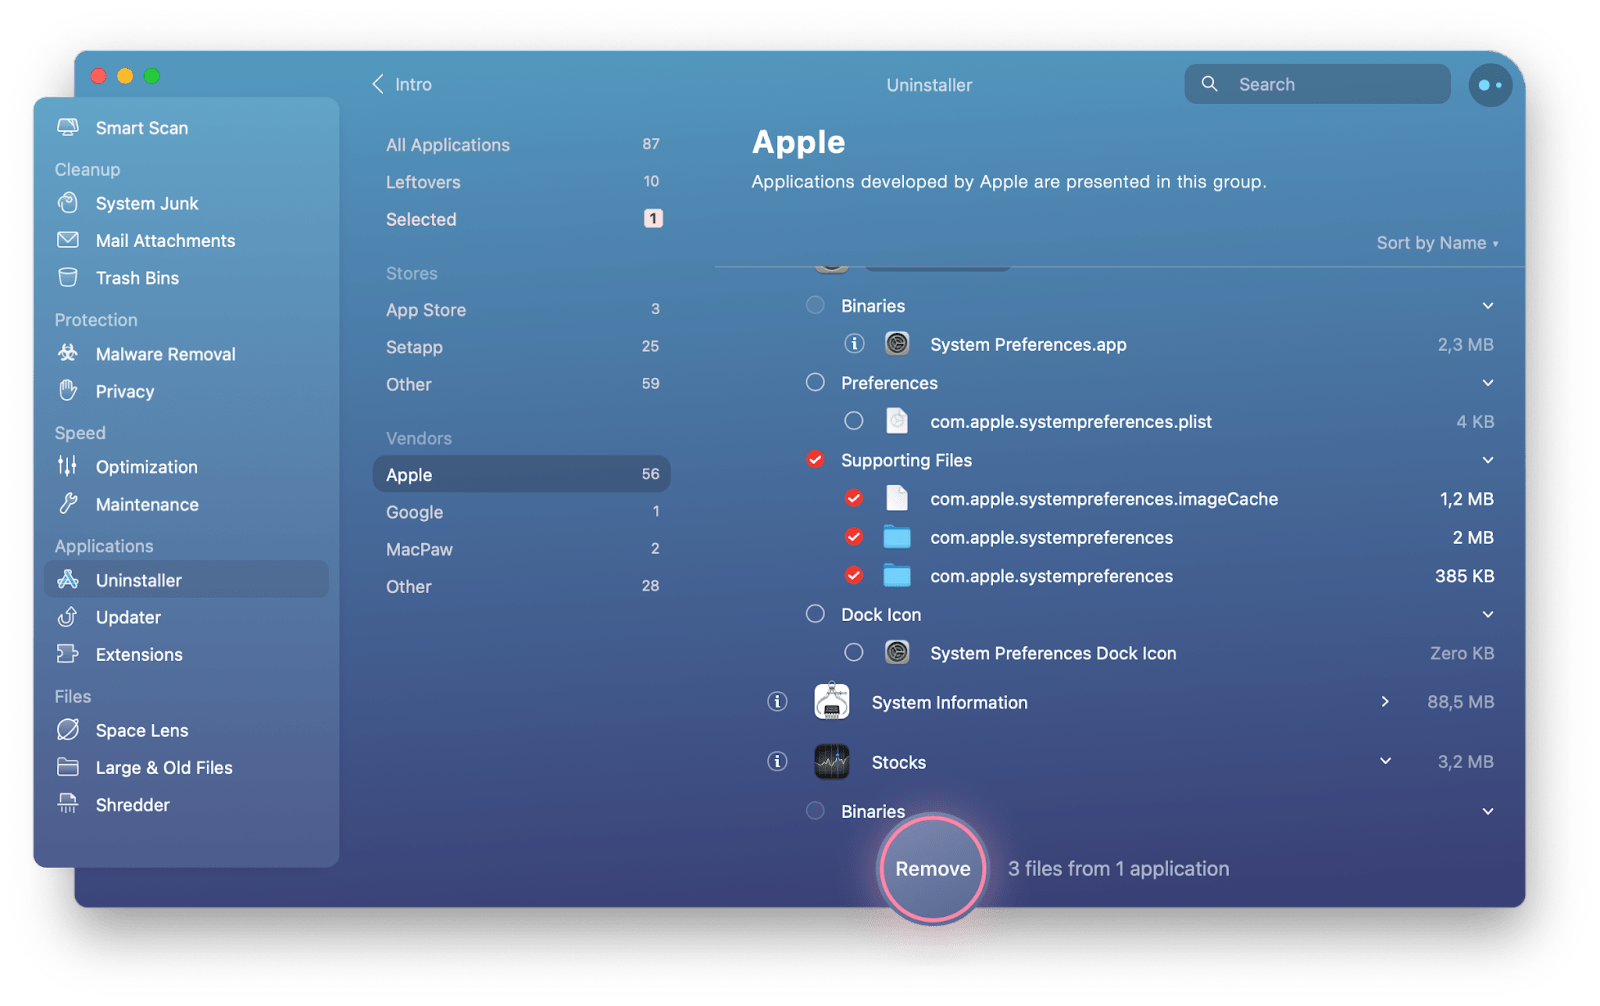Collapse the Binaries section under Stocks
Screen dimensions: 1600x1006
1488,811
